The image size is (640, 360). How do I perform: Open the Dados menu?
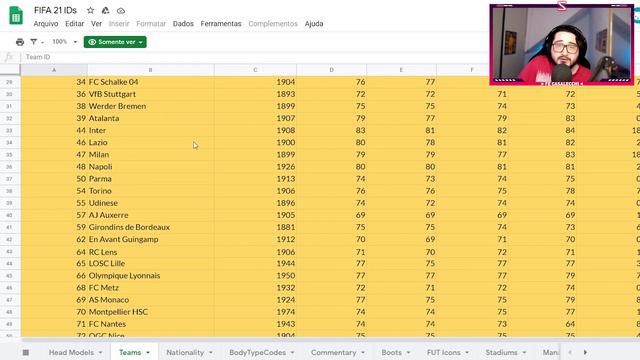183,24
